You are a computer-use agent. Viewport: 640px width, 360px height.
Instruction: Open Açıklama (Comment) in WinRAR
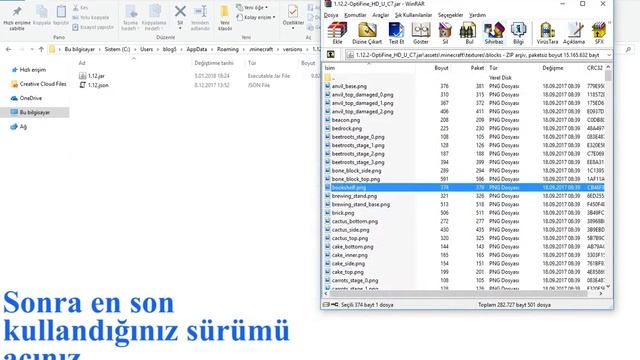point(573,33)
